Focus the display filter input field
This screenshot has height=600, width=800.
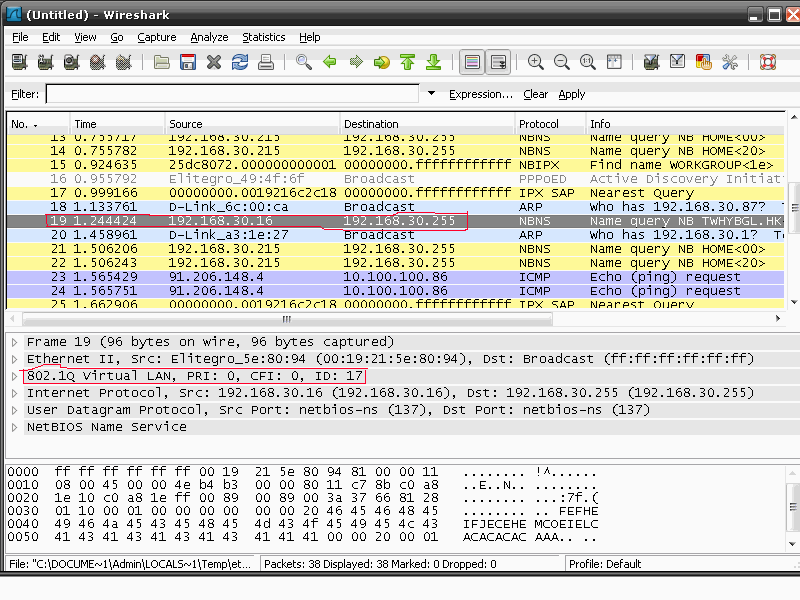click(x=232, y=94)
